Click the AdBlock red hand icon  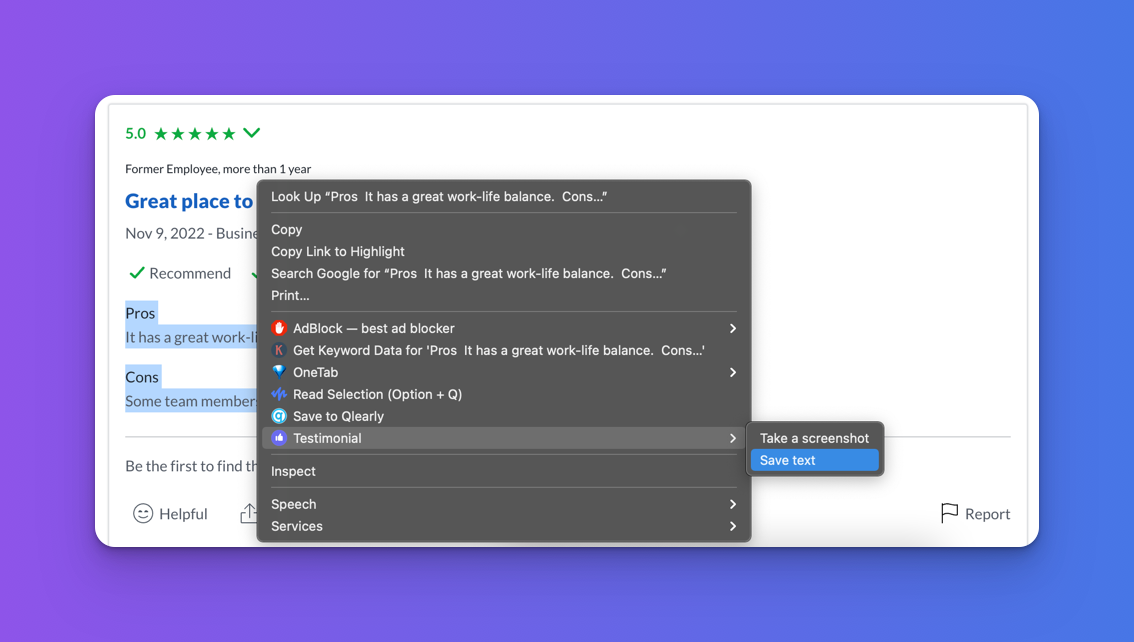(x=279, y=328)
